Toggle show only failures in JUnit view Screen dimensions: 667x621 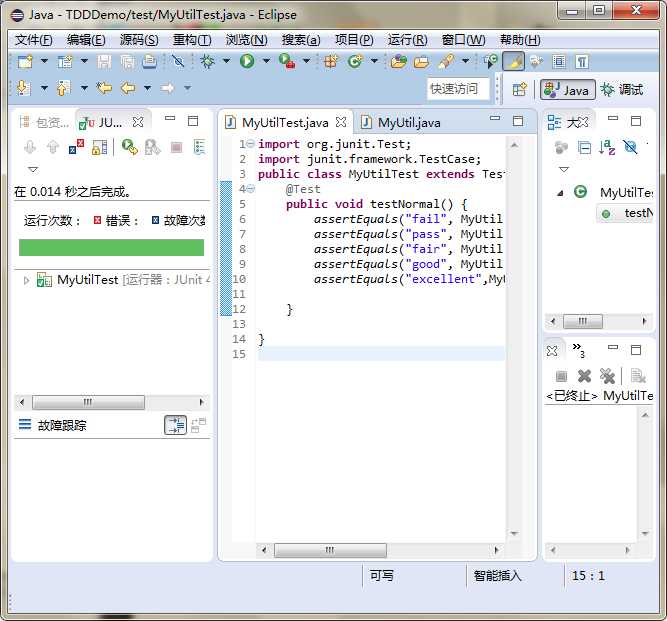pos(77,147)
